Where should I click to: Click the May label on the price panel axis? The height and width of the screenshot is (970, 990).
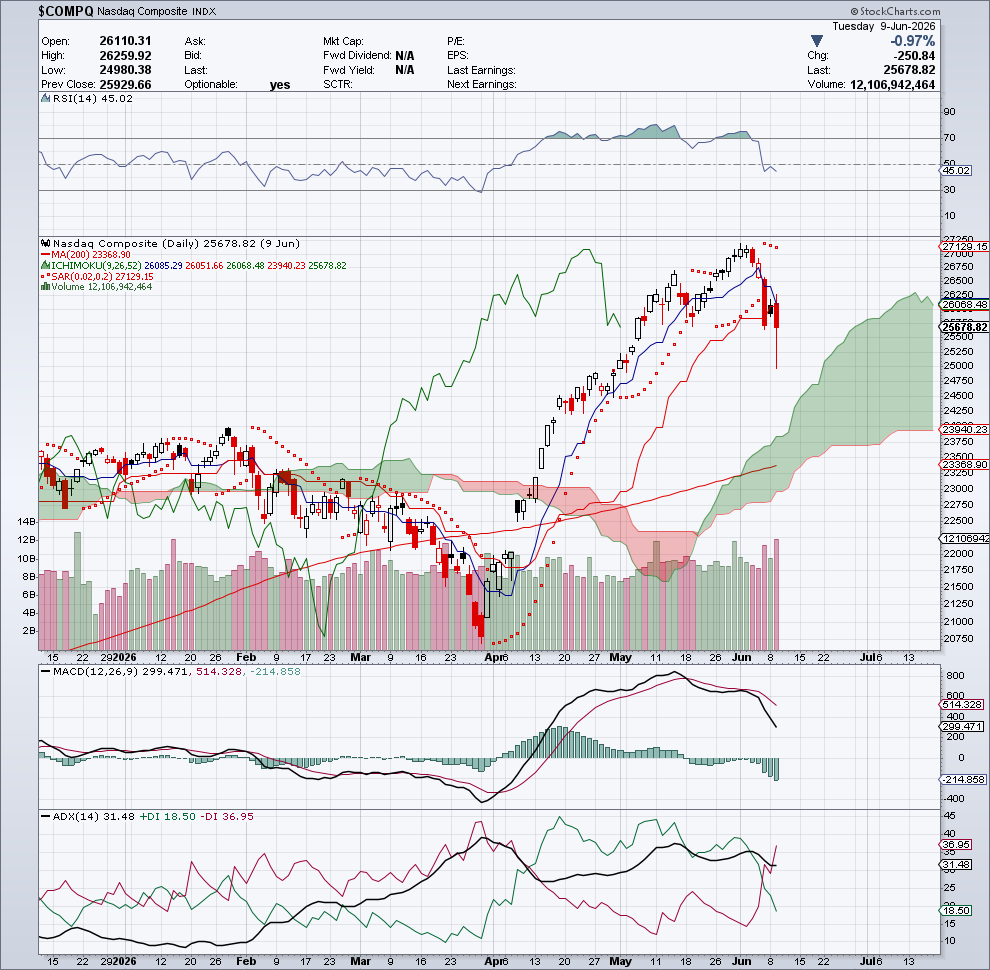pos(621,657)
